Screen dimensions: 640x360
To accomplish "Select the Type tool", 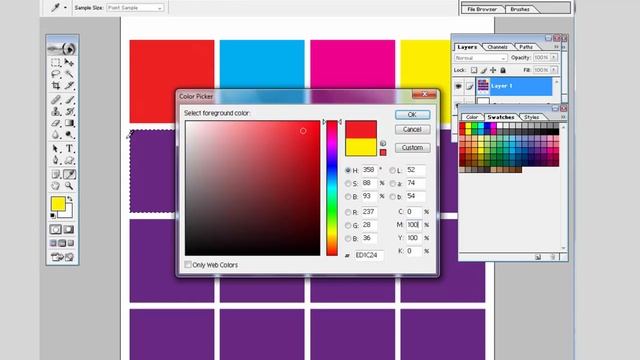I will click(x=69, y=149).
